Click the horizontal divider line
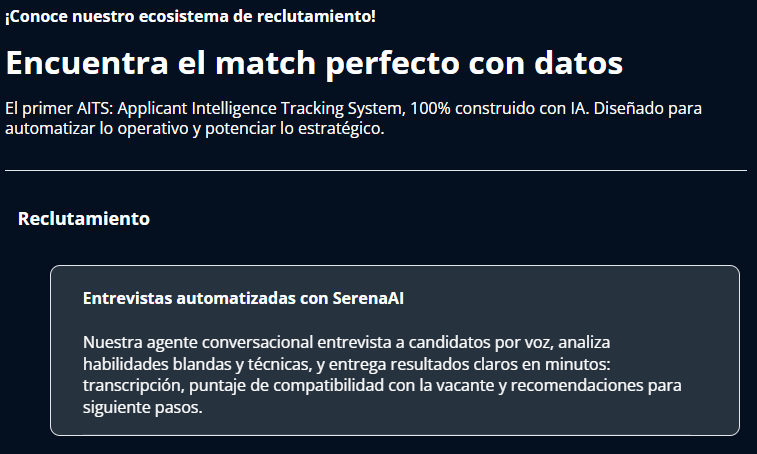Screen dimensions: 757x454 [x=376, y=170]
